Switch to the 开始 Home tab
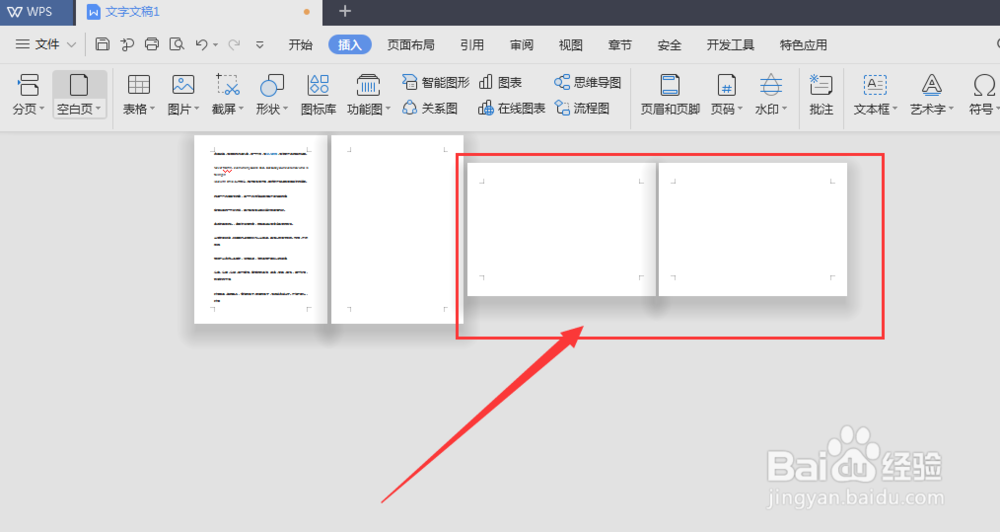Image resolution: width=1000 pixels, height=532 pixels. click(300, 45)
